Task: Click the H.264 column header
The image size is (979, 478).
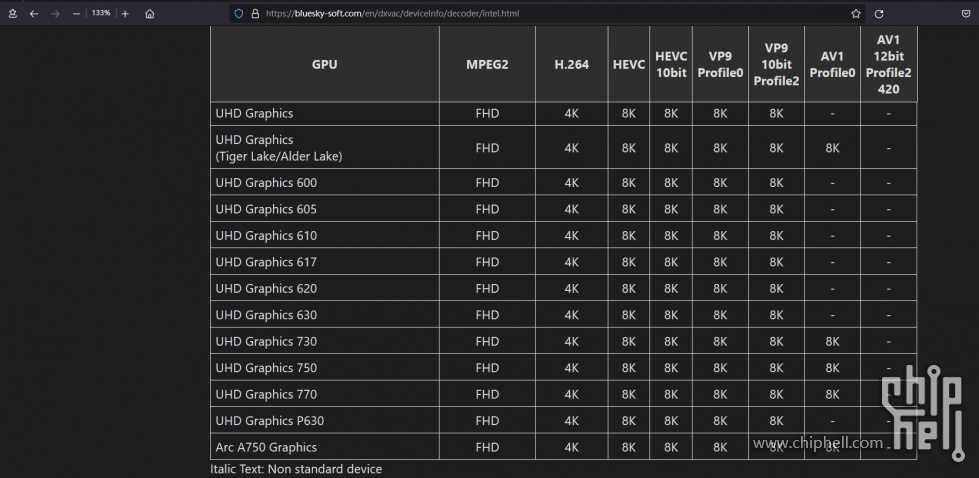Action: click(571, 64)
